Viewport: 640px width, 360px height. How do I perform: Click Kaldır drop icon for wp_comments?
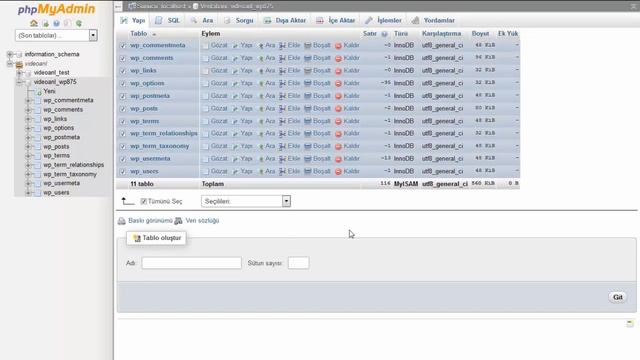pyautogui.click(x=338, y=58)
